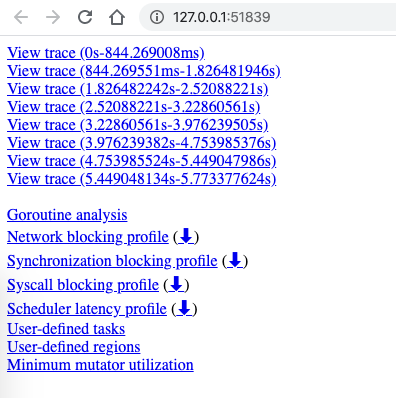Image resolution: width=396 pixels, height=398 pixels.
Task: Reload the page with the refresh icon
Action: point(85,17)
